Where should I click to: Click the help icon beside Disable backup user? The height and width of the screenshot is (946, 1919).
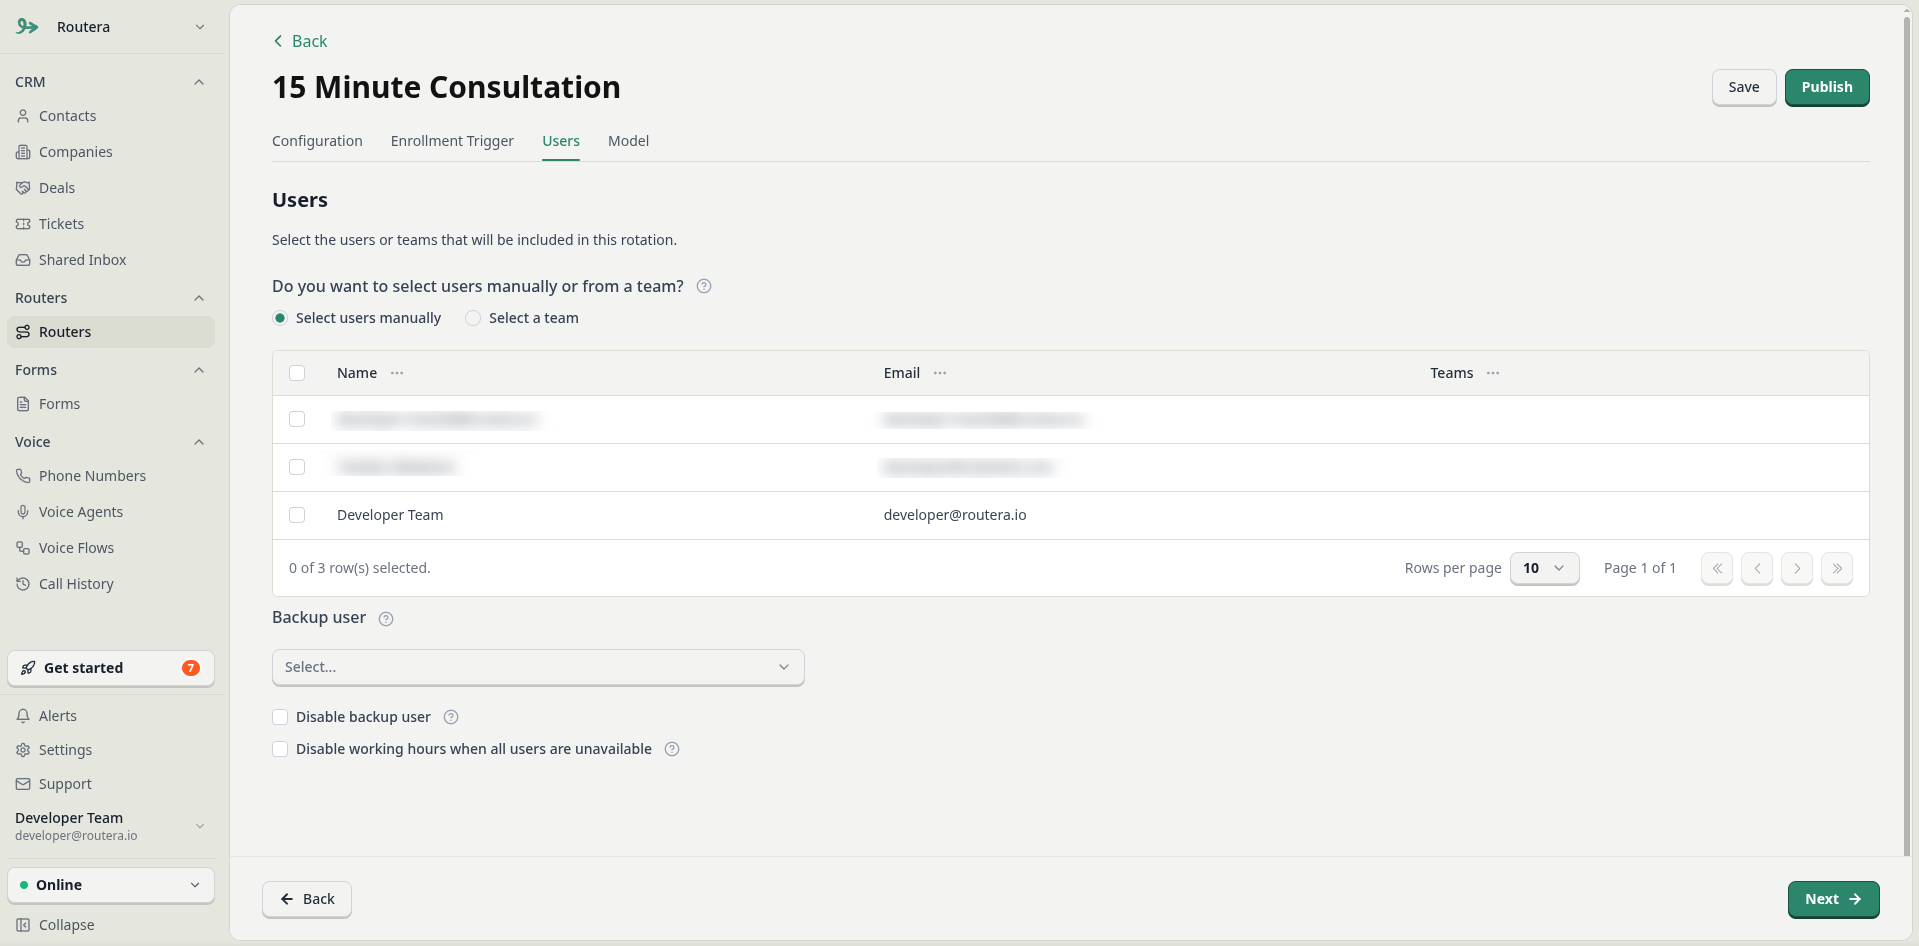coord(451,717)
